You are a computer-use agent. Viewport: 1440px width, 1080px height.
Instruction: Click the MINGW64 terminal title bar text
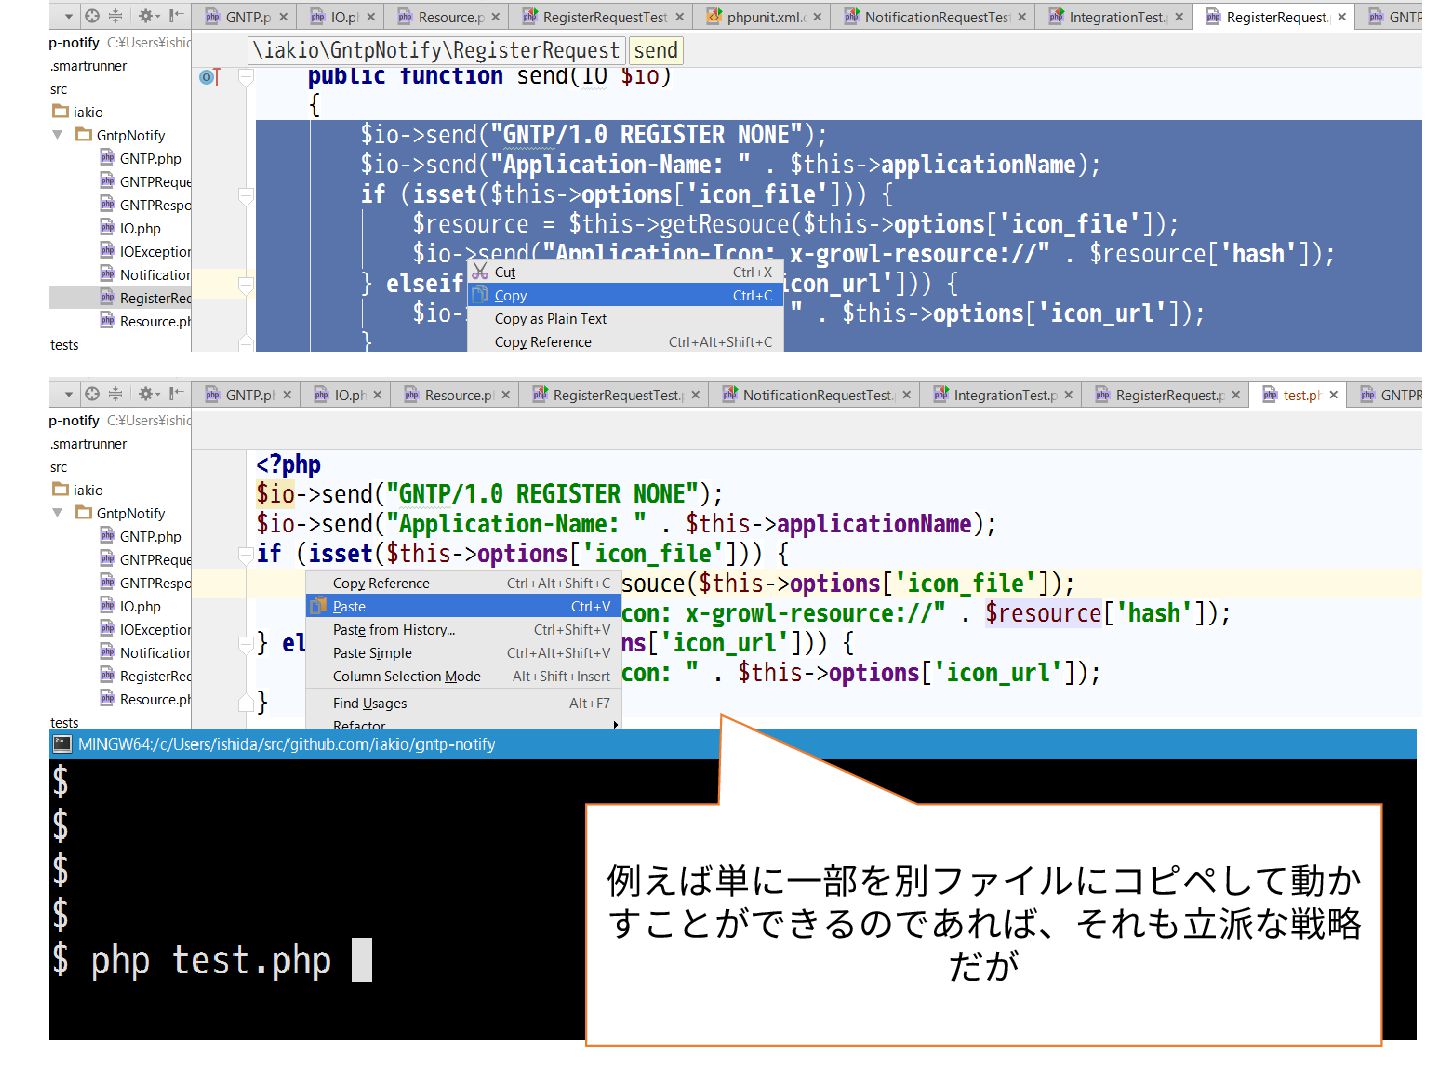(286, 744)
